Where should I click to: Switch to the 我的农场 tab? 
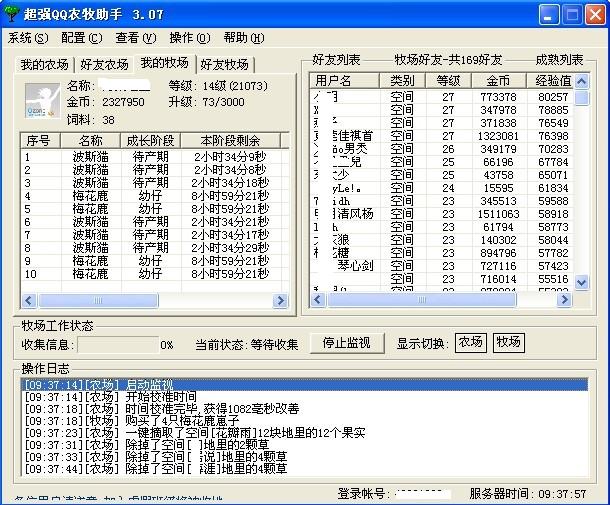[44, 65]
